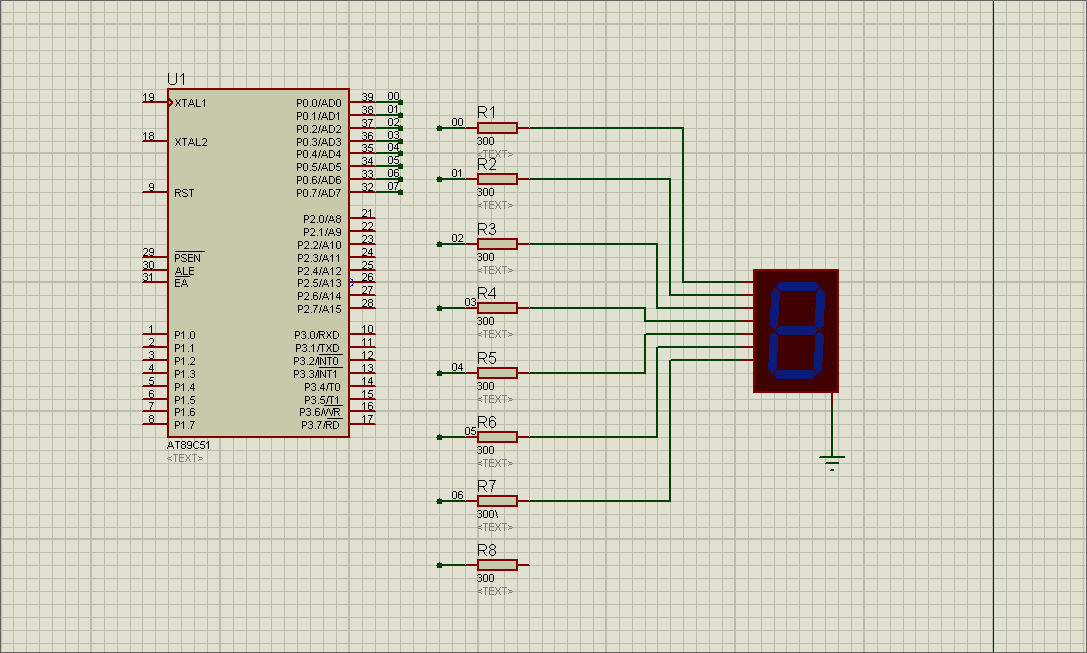The width and height of the screenshot is (1087, 653).
Task: Click pin number 19 beside XTAL1
Action: pyautogui.click(x=148, y=97)
